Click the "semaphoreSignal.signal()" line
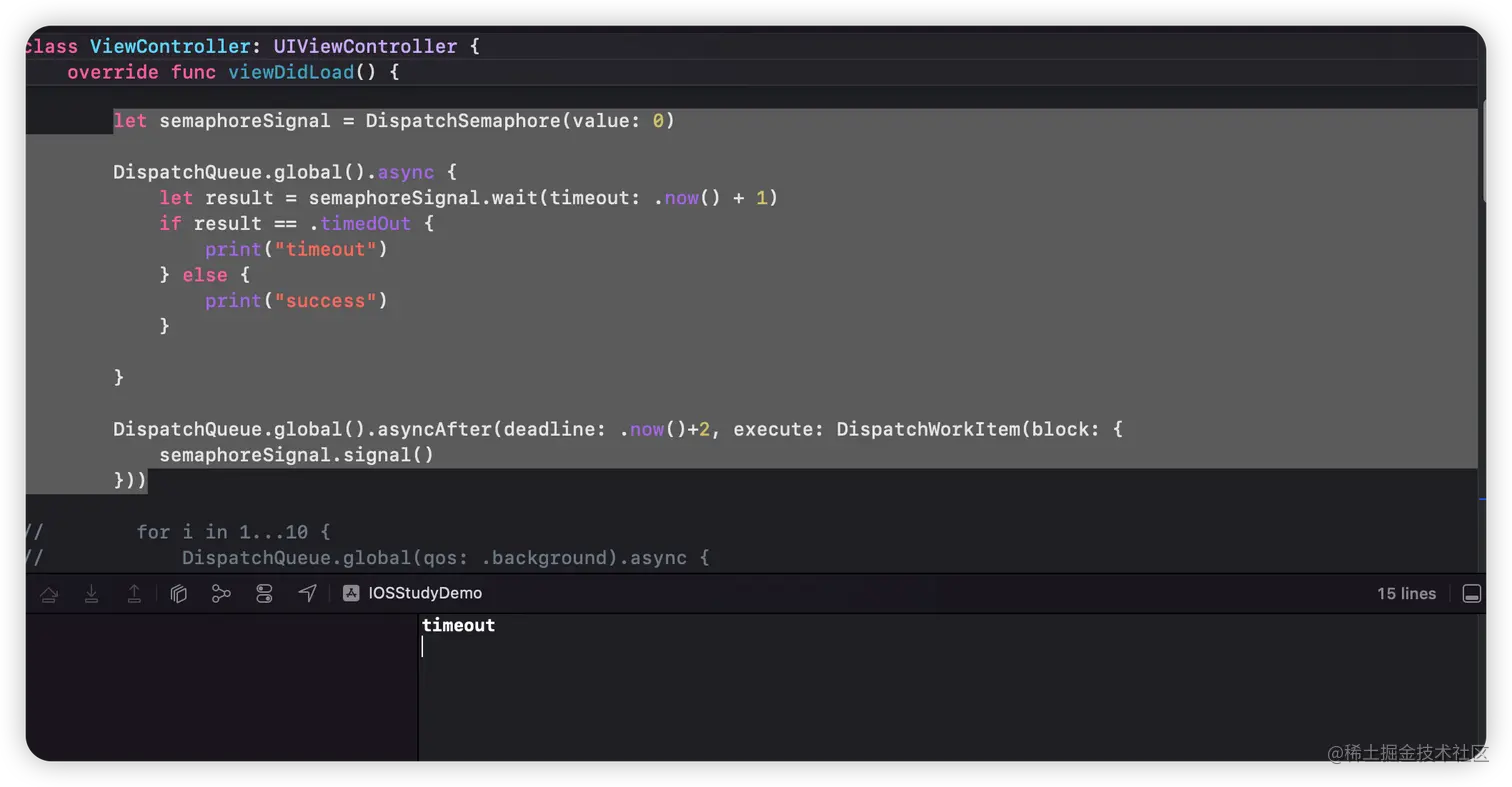 [x=296, y=455]
